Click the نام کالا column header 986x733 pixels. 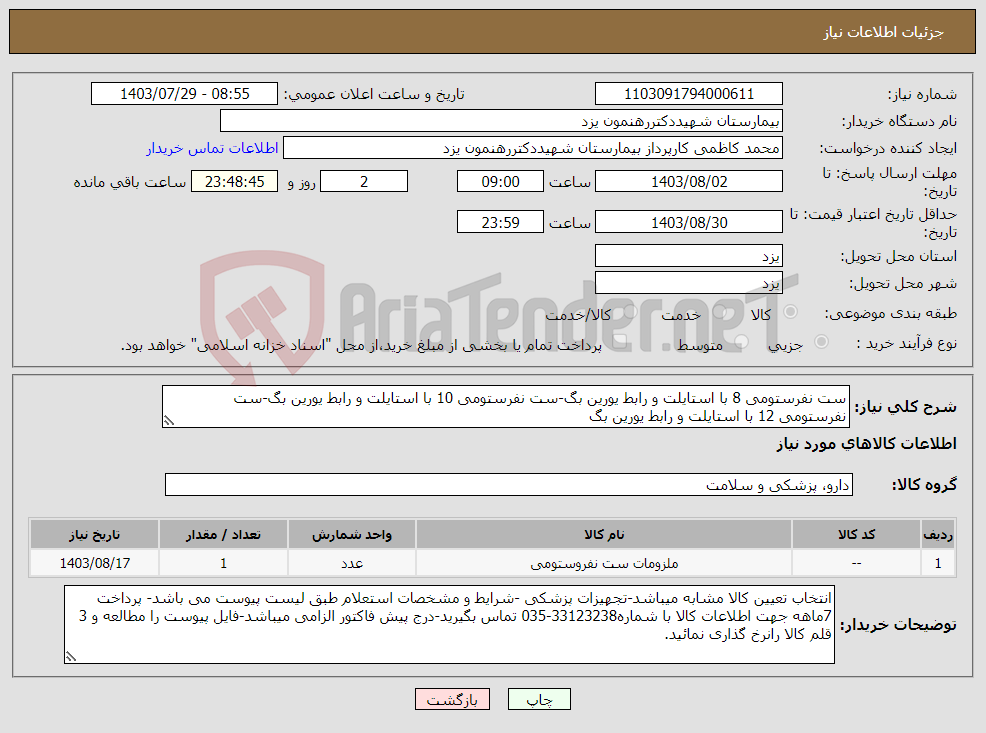pyautogui.click(x=604, y=534)
